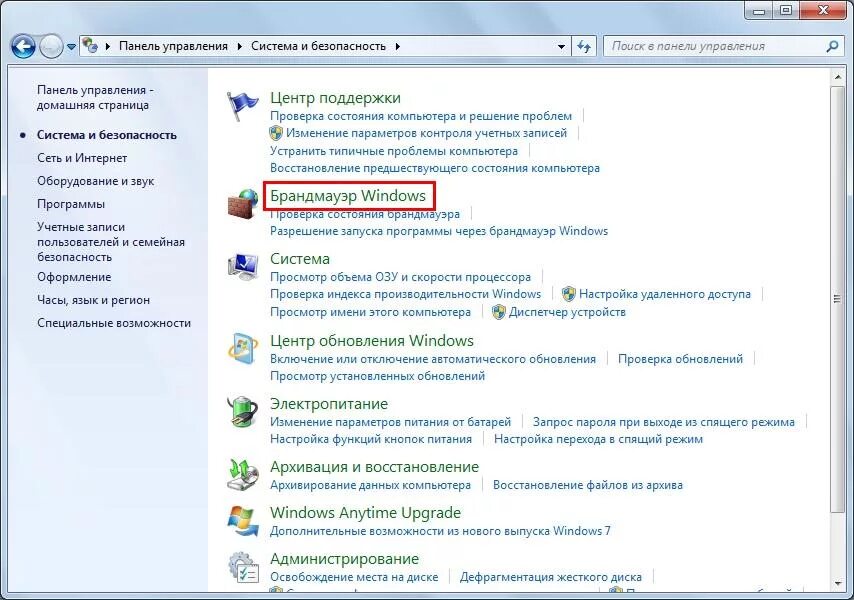The width and height of the screenshot is (854, 600).
Task: Click shield icon beside Изменение параметров контроля
Action: (x=276, y=133)
